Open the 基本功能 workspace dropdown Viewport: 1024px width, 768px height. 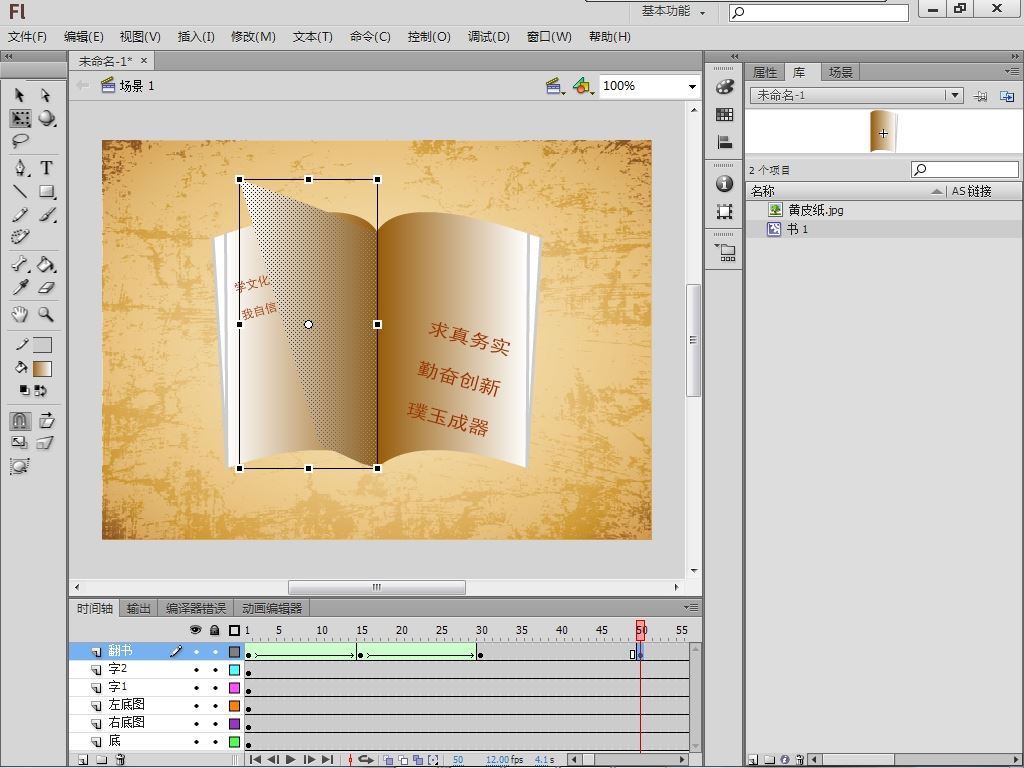pos(673,12)
